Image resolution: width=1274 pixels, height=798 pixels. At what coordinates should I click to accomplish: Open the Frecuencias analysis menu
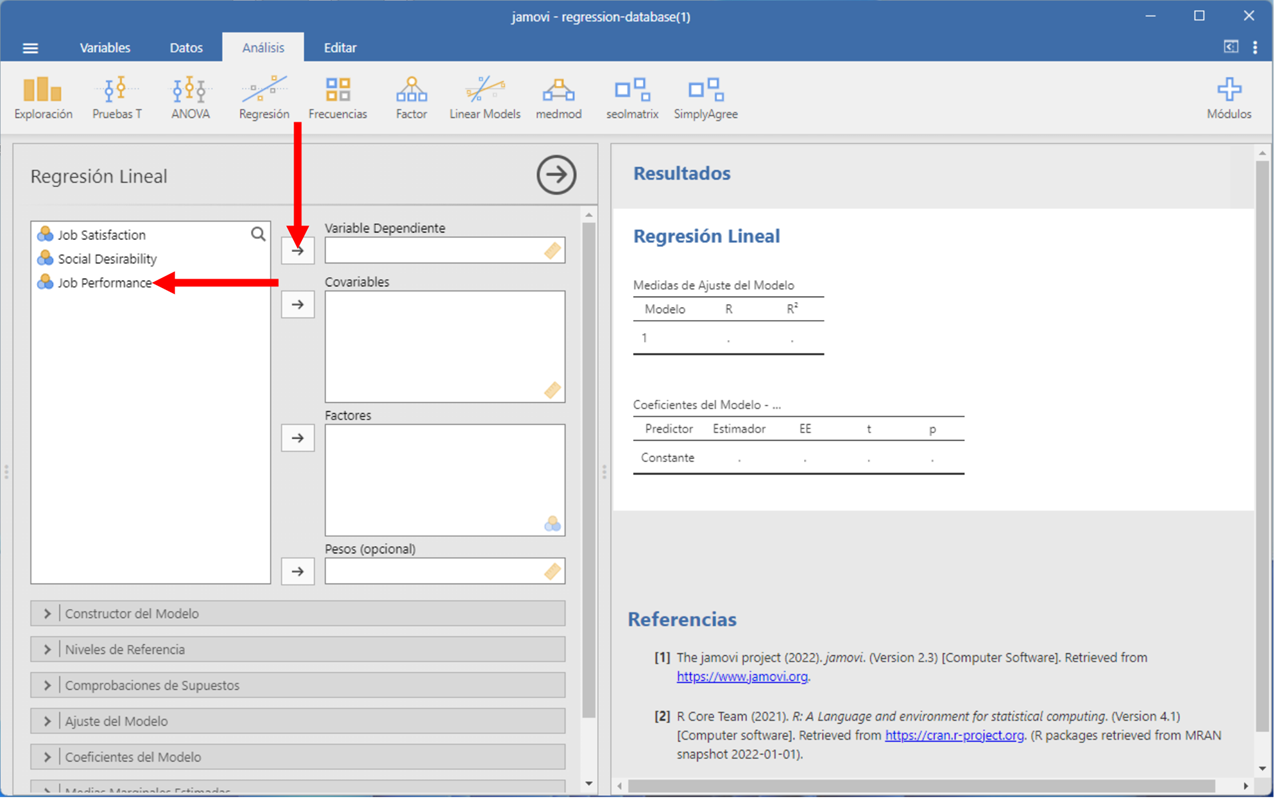pos(338,98)
